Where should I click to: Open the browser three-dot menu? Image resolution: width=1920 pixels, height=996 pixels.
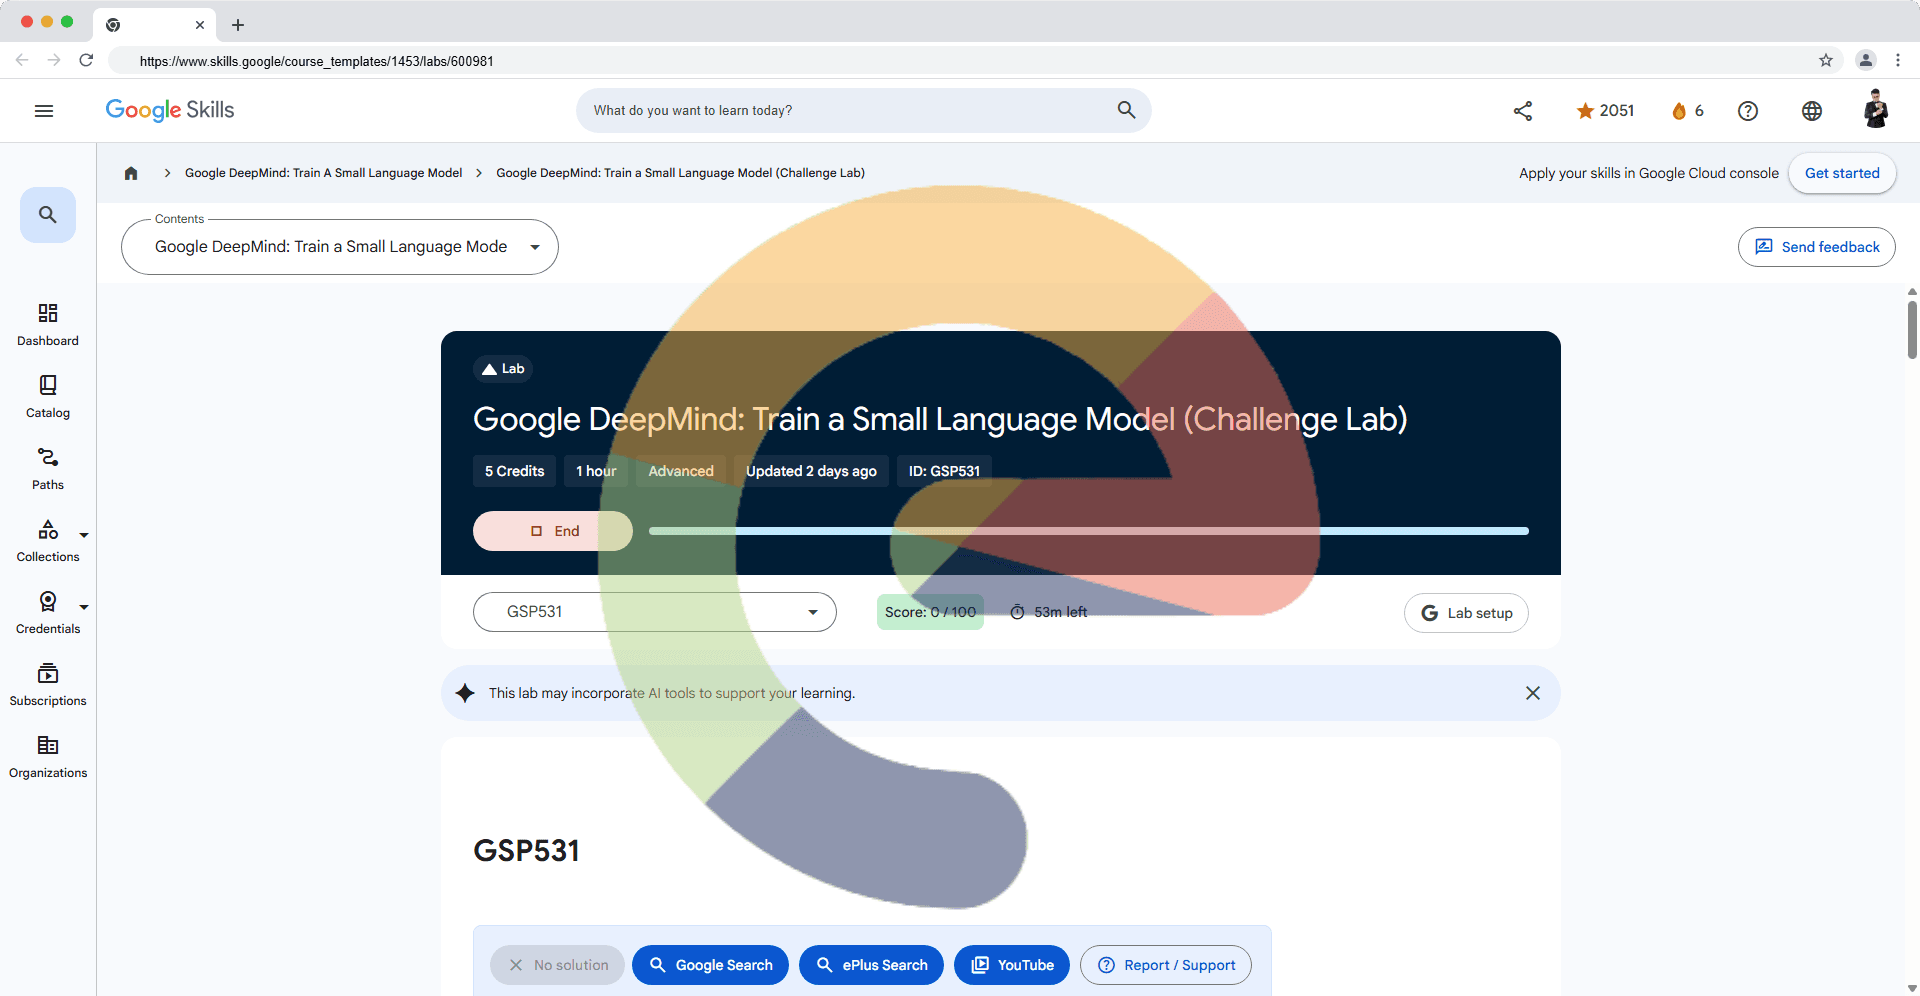(1898, 60)
